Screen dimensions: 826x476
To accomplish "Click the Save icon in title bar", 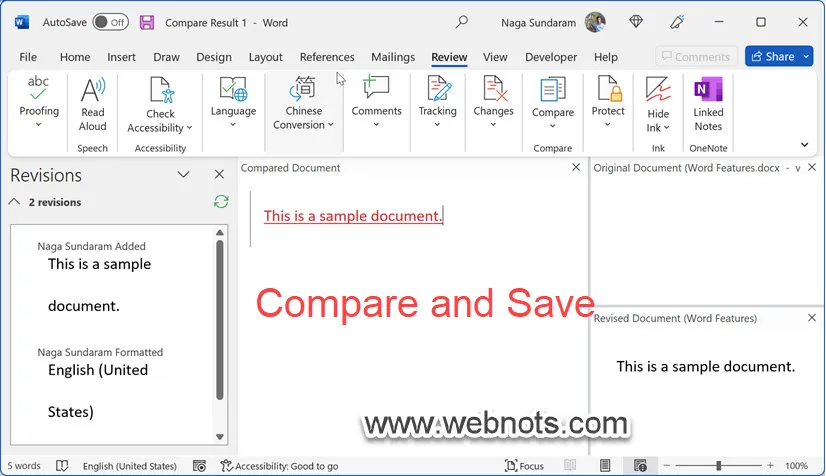I will tap(147, 22).
